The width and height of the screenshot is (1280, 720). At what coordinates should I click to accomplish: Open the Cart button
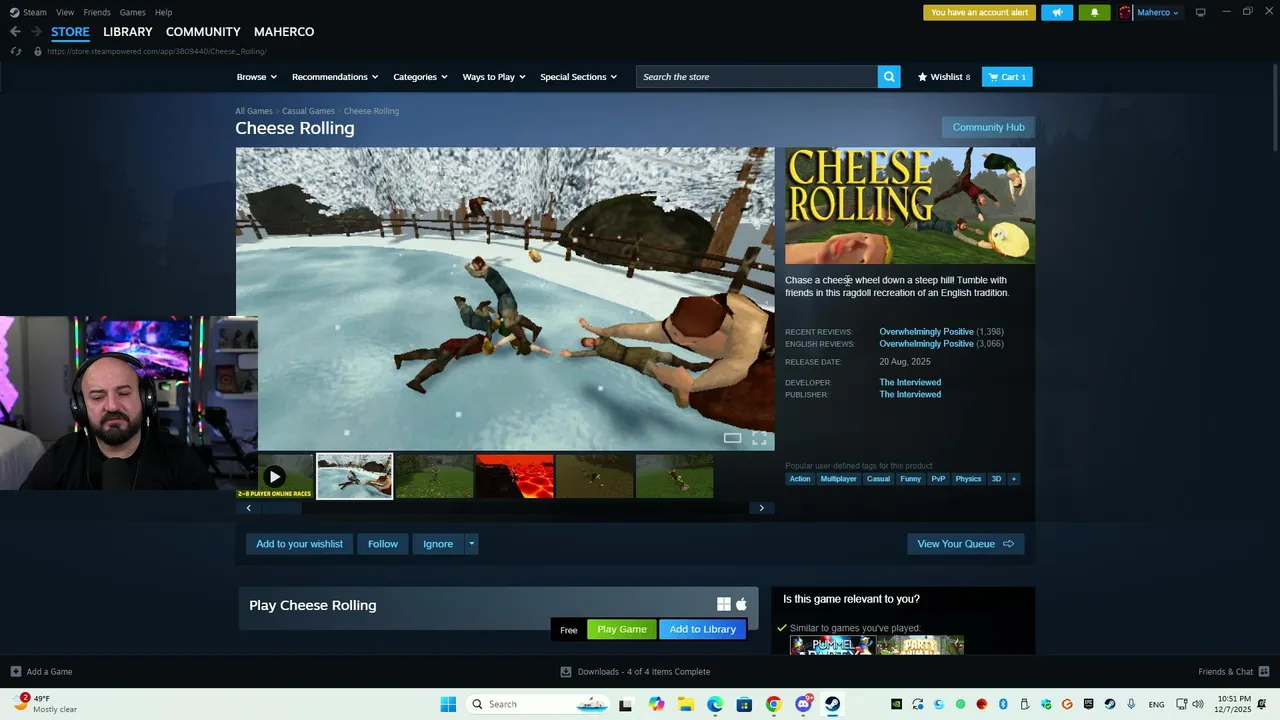(x=1007, y=77)
